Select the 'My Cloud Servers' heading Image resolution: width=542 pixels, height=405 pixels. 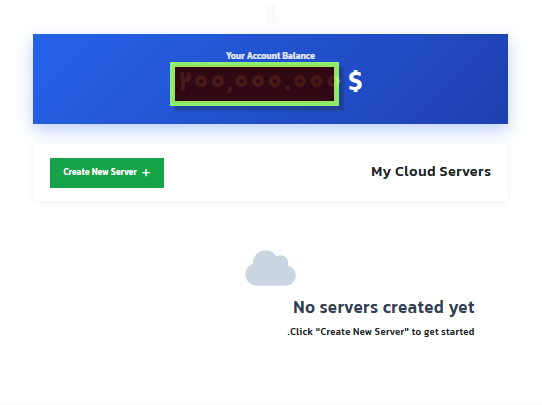(x=431, y=172)
